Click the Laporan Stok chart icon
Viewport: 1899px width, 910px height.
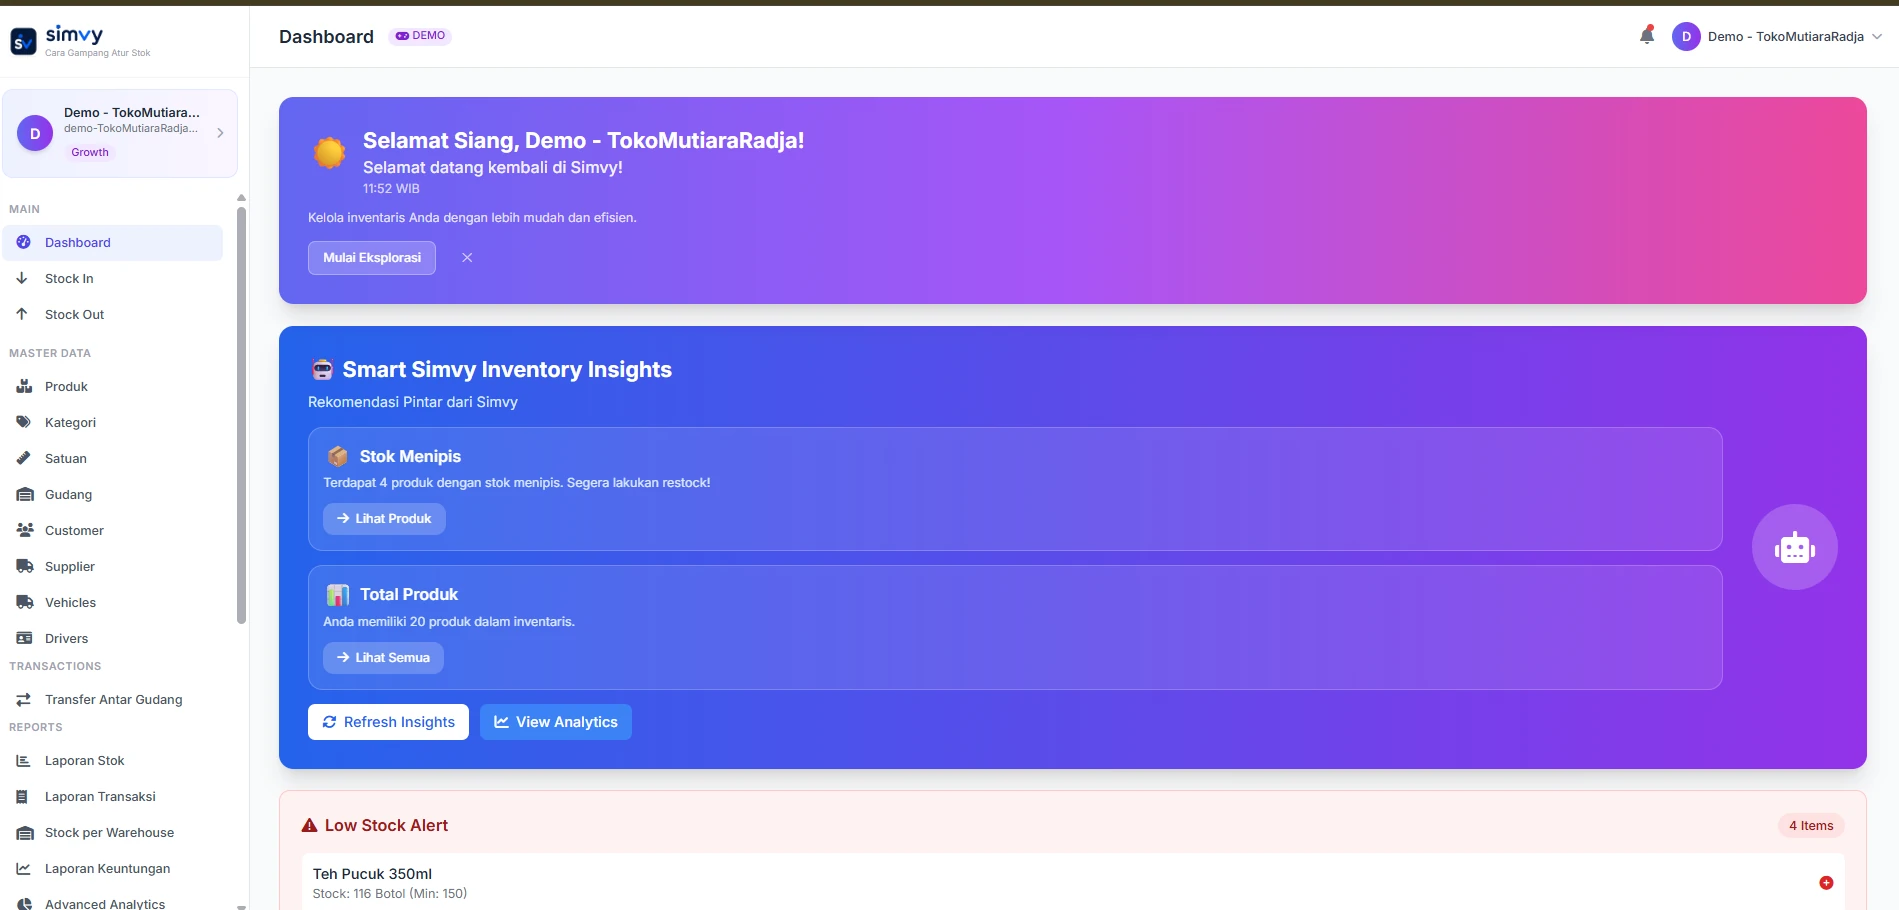pos(24,761)
